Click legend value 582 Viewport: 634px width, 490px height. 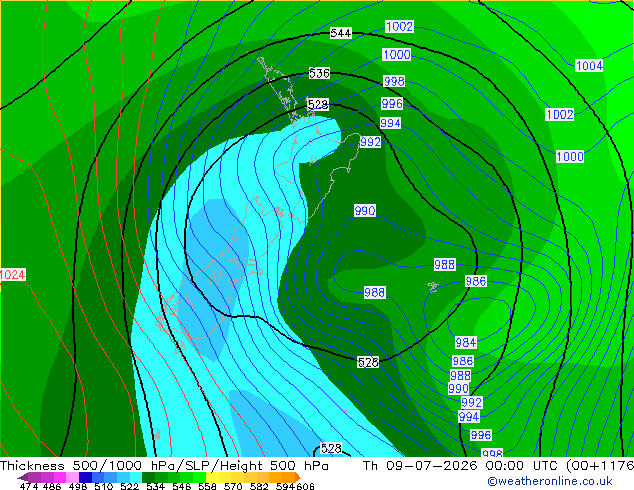point(259,486)
